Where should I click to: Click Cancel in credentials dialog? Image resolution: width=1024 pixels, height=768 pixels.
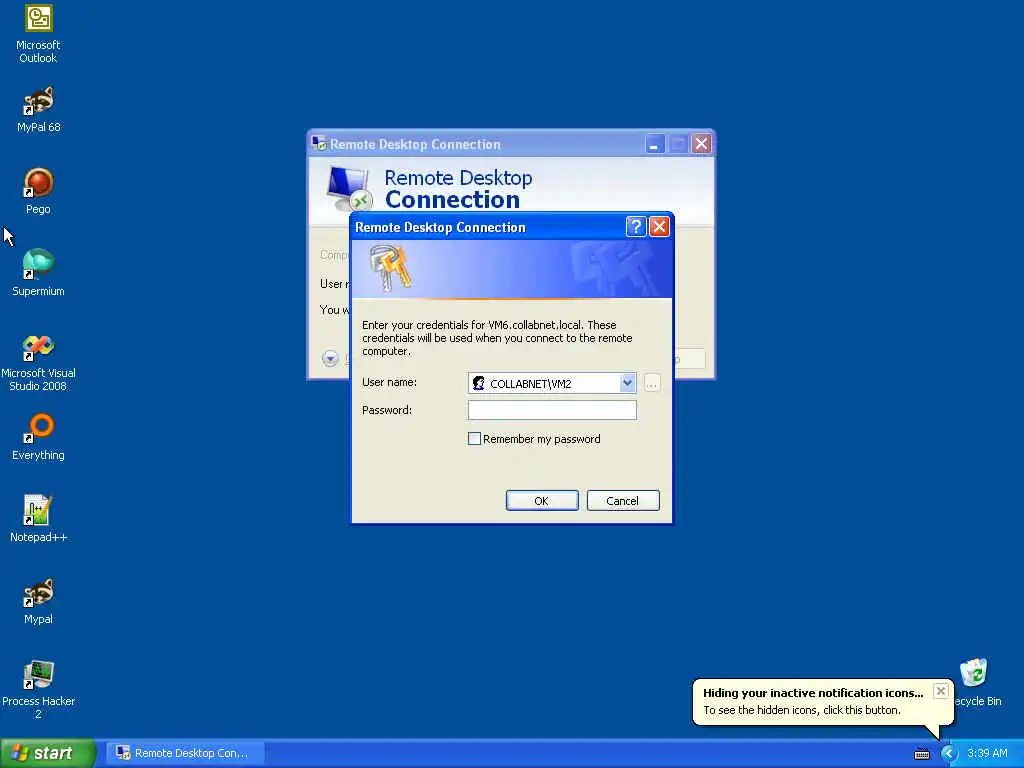[623, 501]
